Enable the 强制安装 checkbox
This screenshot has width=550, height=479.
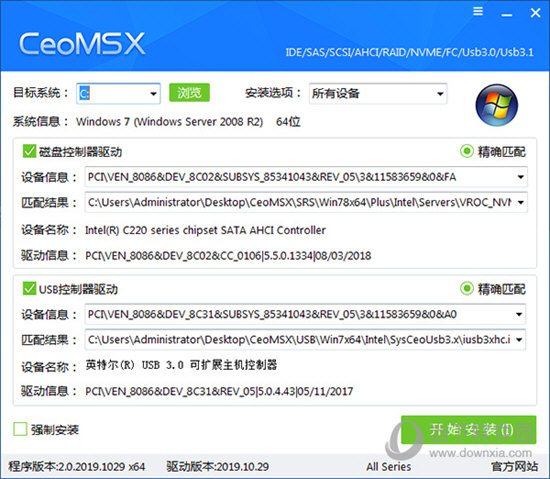20,429
